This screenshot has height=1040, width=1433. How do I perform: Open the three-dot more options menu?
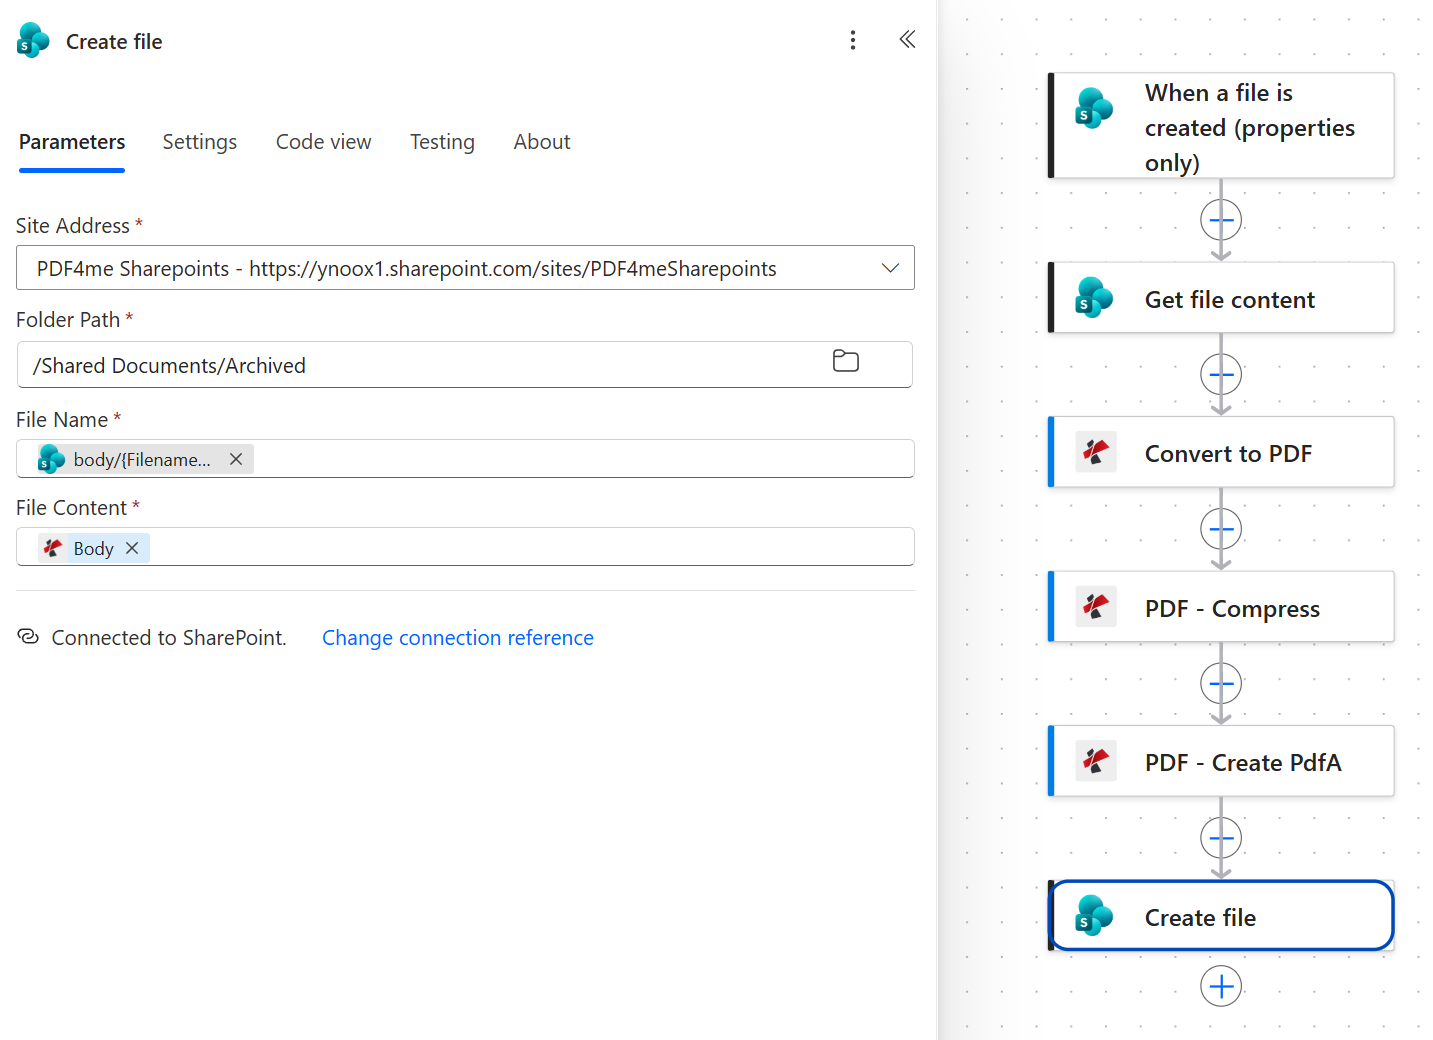[852, 40]
